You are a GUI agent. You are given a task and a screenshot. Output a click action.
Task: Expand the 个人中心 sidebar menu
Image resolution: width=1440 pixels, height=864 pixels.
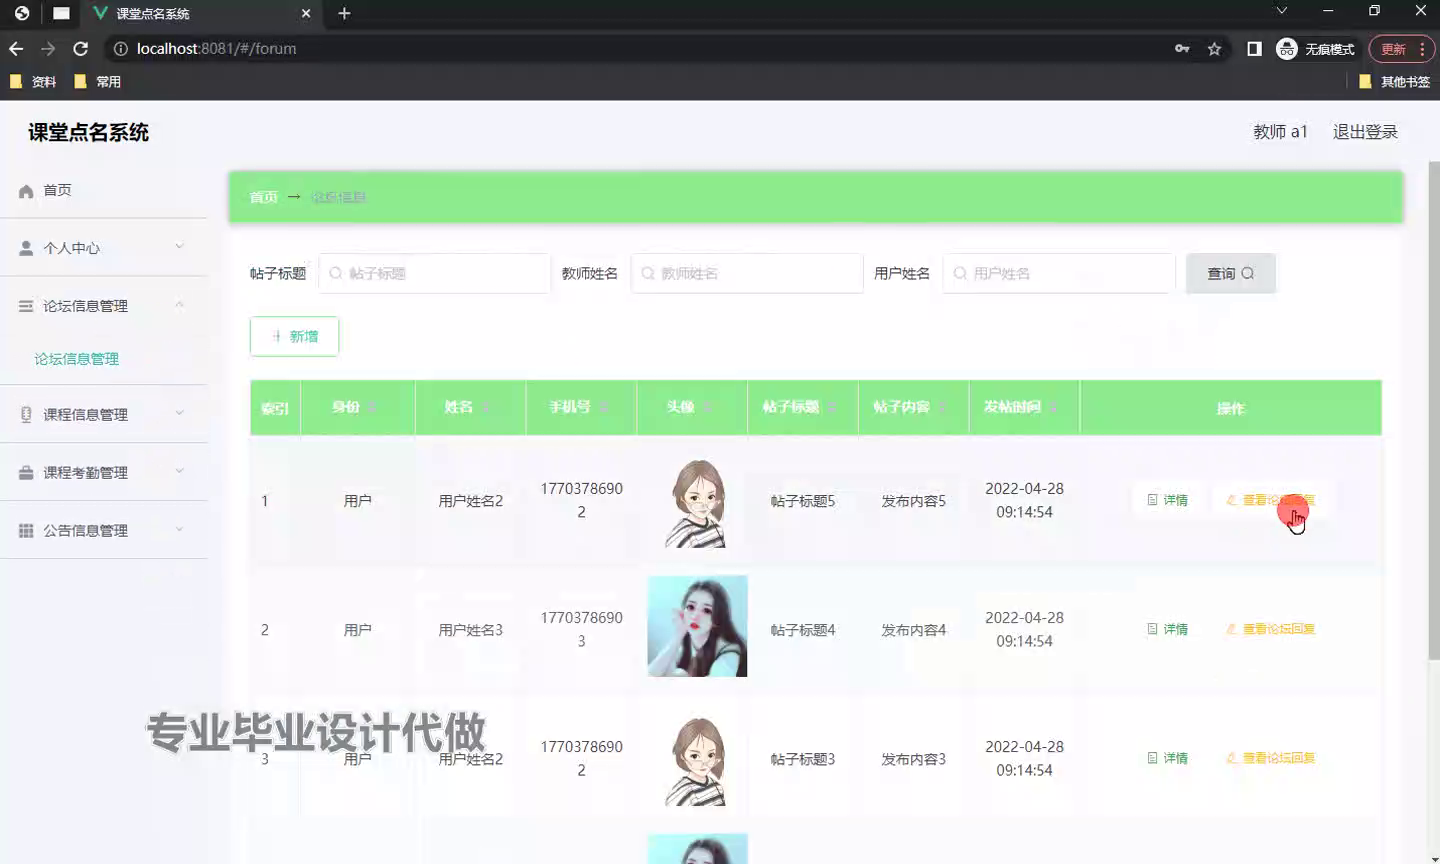(104, 248)
